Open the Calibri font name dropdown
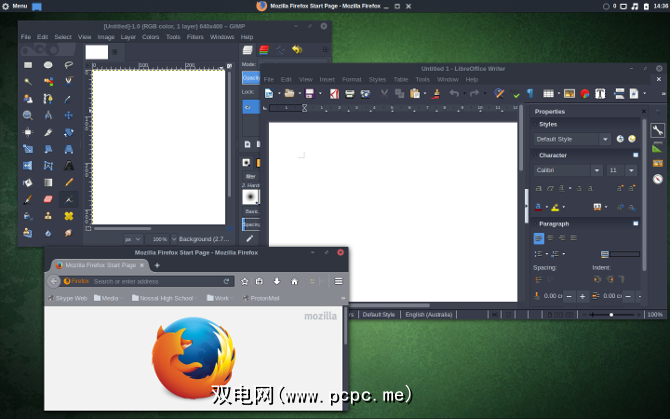Screen dimensions: 670x419 596,170
